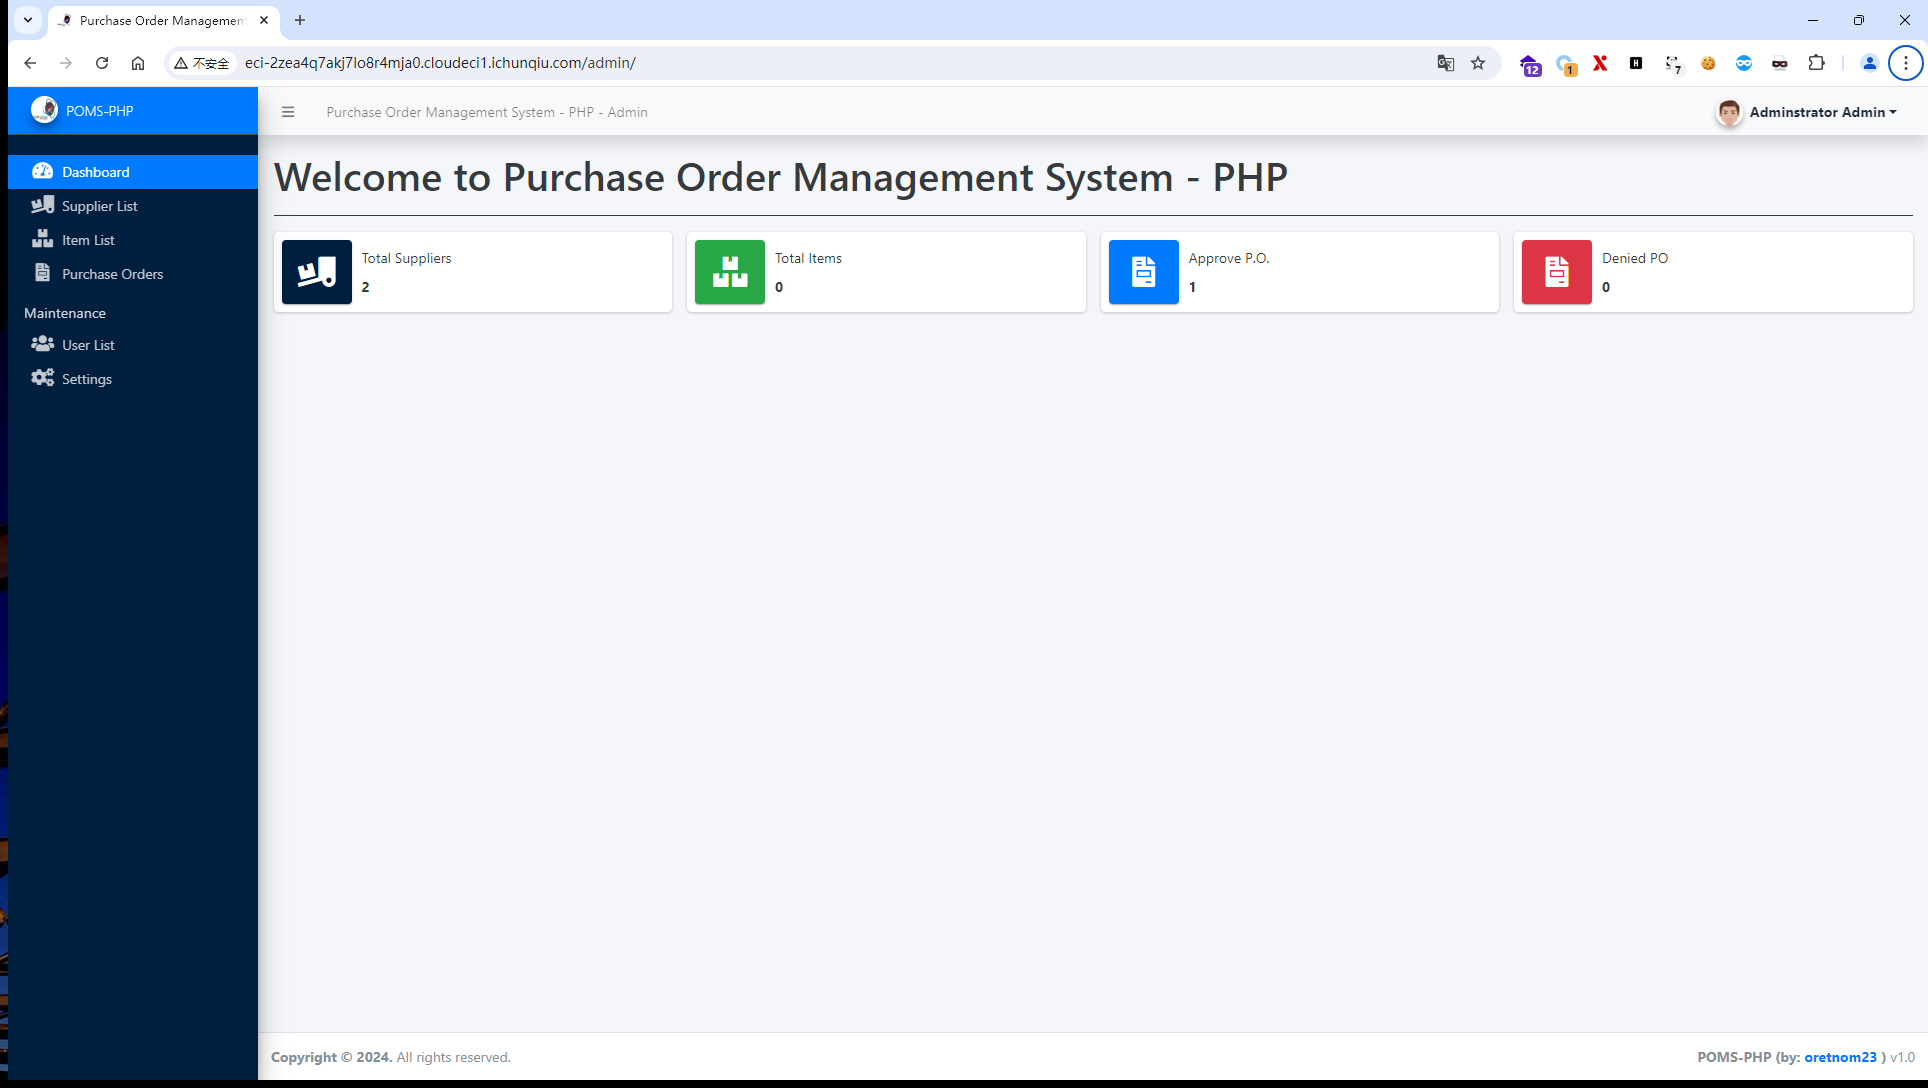Click the blue Approve P.O. document icon
The height and width of the screenshot is (1088, 1928).
pos(1143,272)
